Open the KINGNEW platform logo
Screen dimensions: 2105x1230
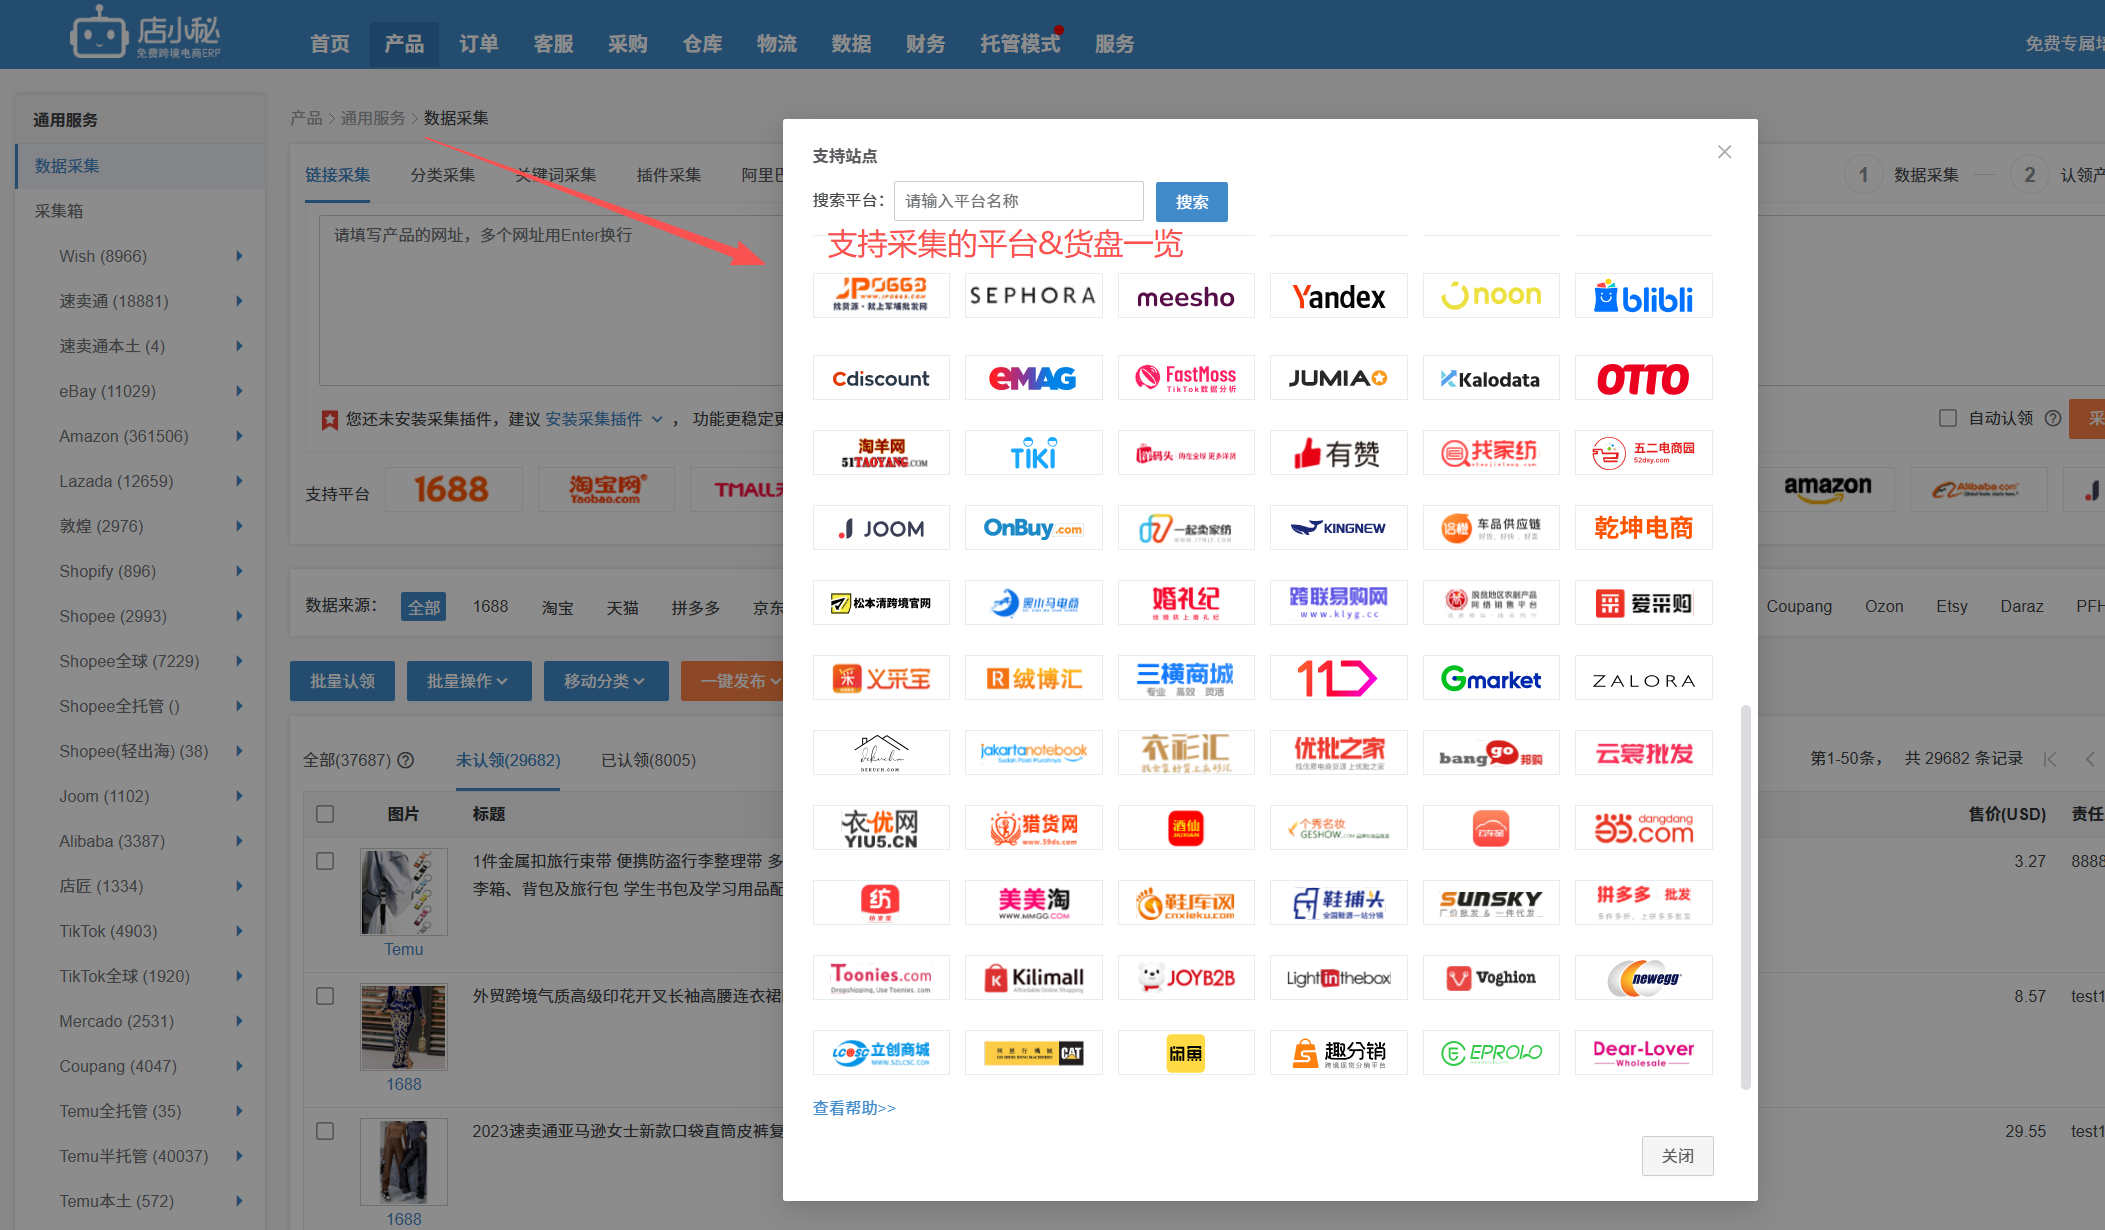1338,528
